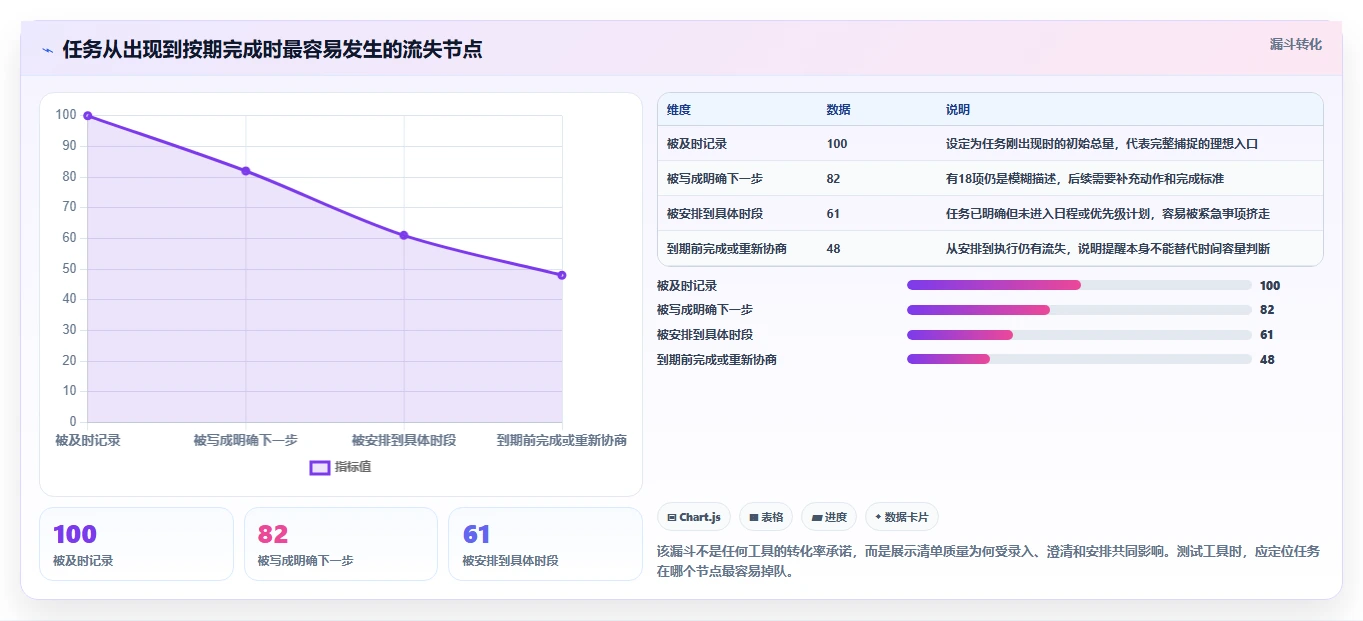Click table cell 被安排到具体时段
This screenshot has width=1363, height=621.
click(x=715, y=214)
